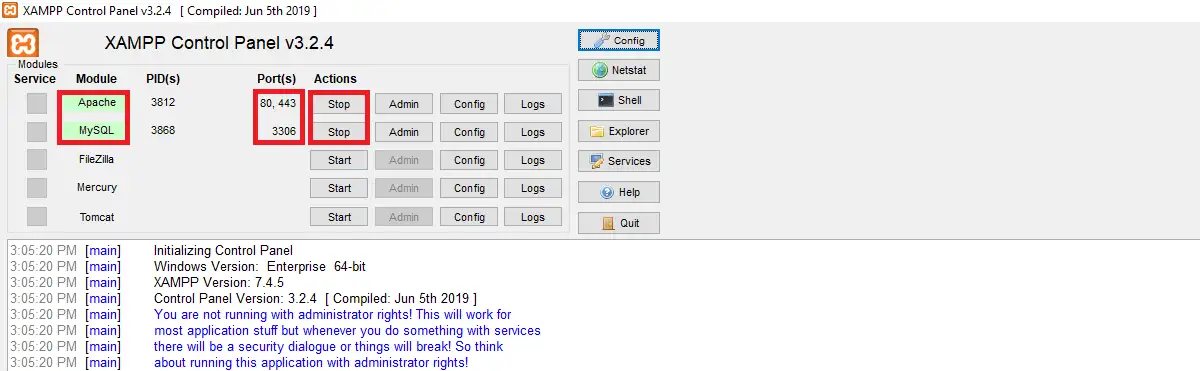Open Tomcat Config menu

[469, 217]
